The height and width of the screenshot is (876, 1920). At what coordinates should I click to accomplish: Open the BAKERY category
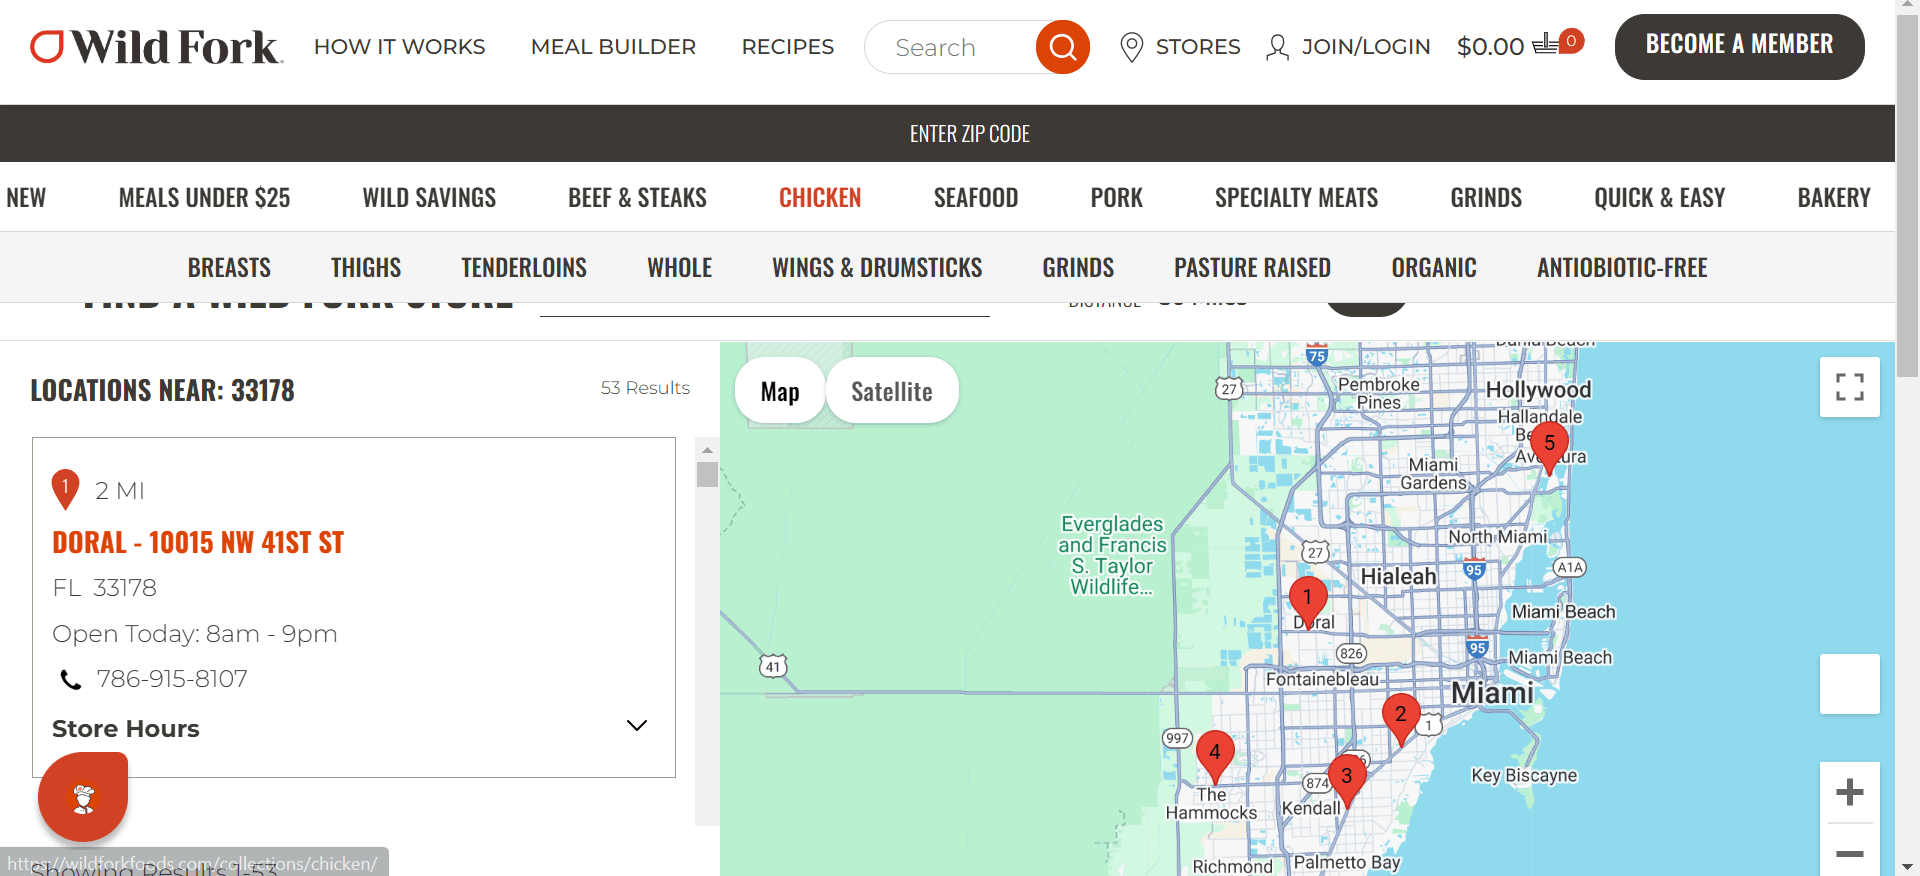(x=1833, y=198)
